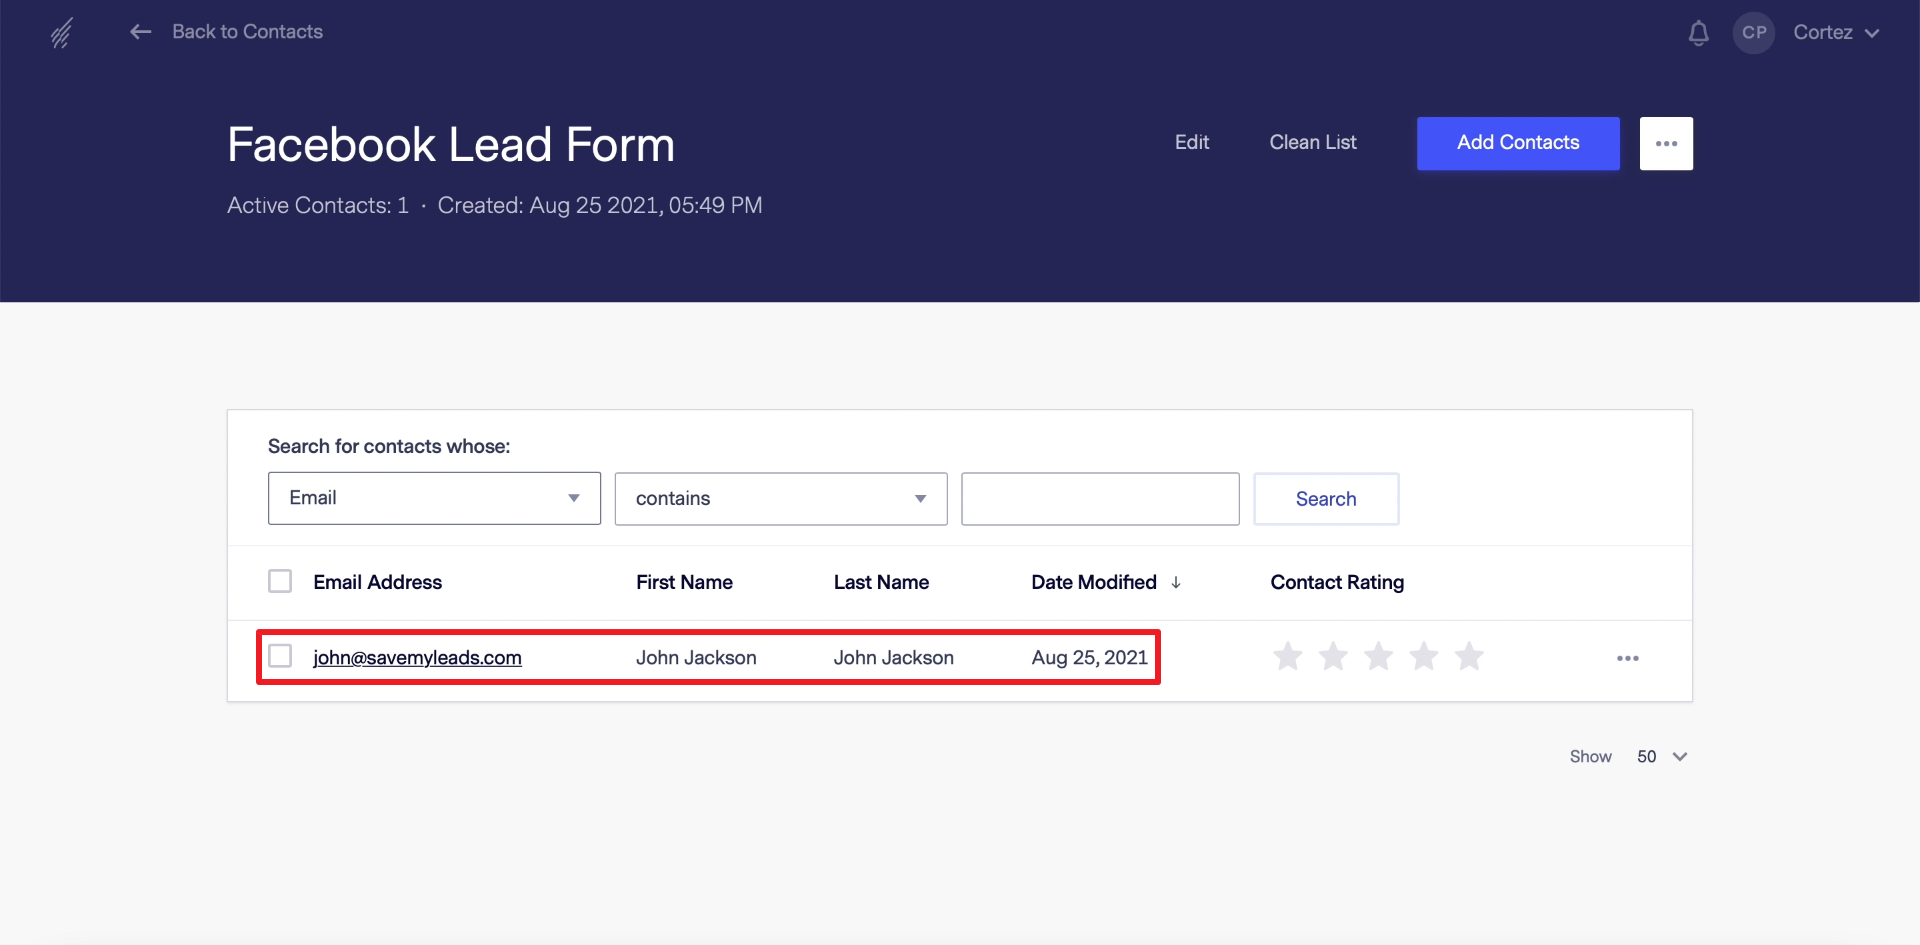Screen dimensions: 1920x945
Task: Click the Active Contacts: 1 text
Action: [x=318, y=205]
